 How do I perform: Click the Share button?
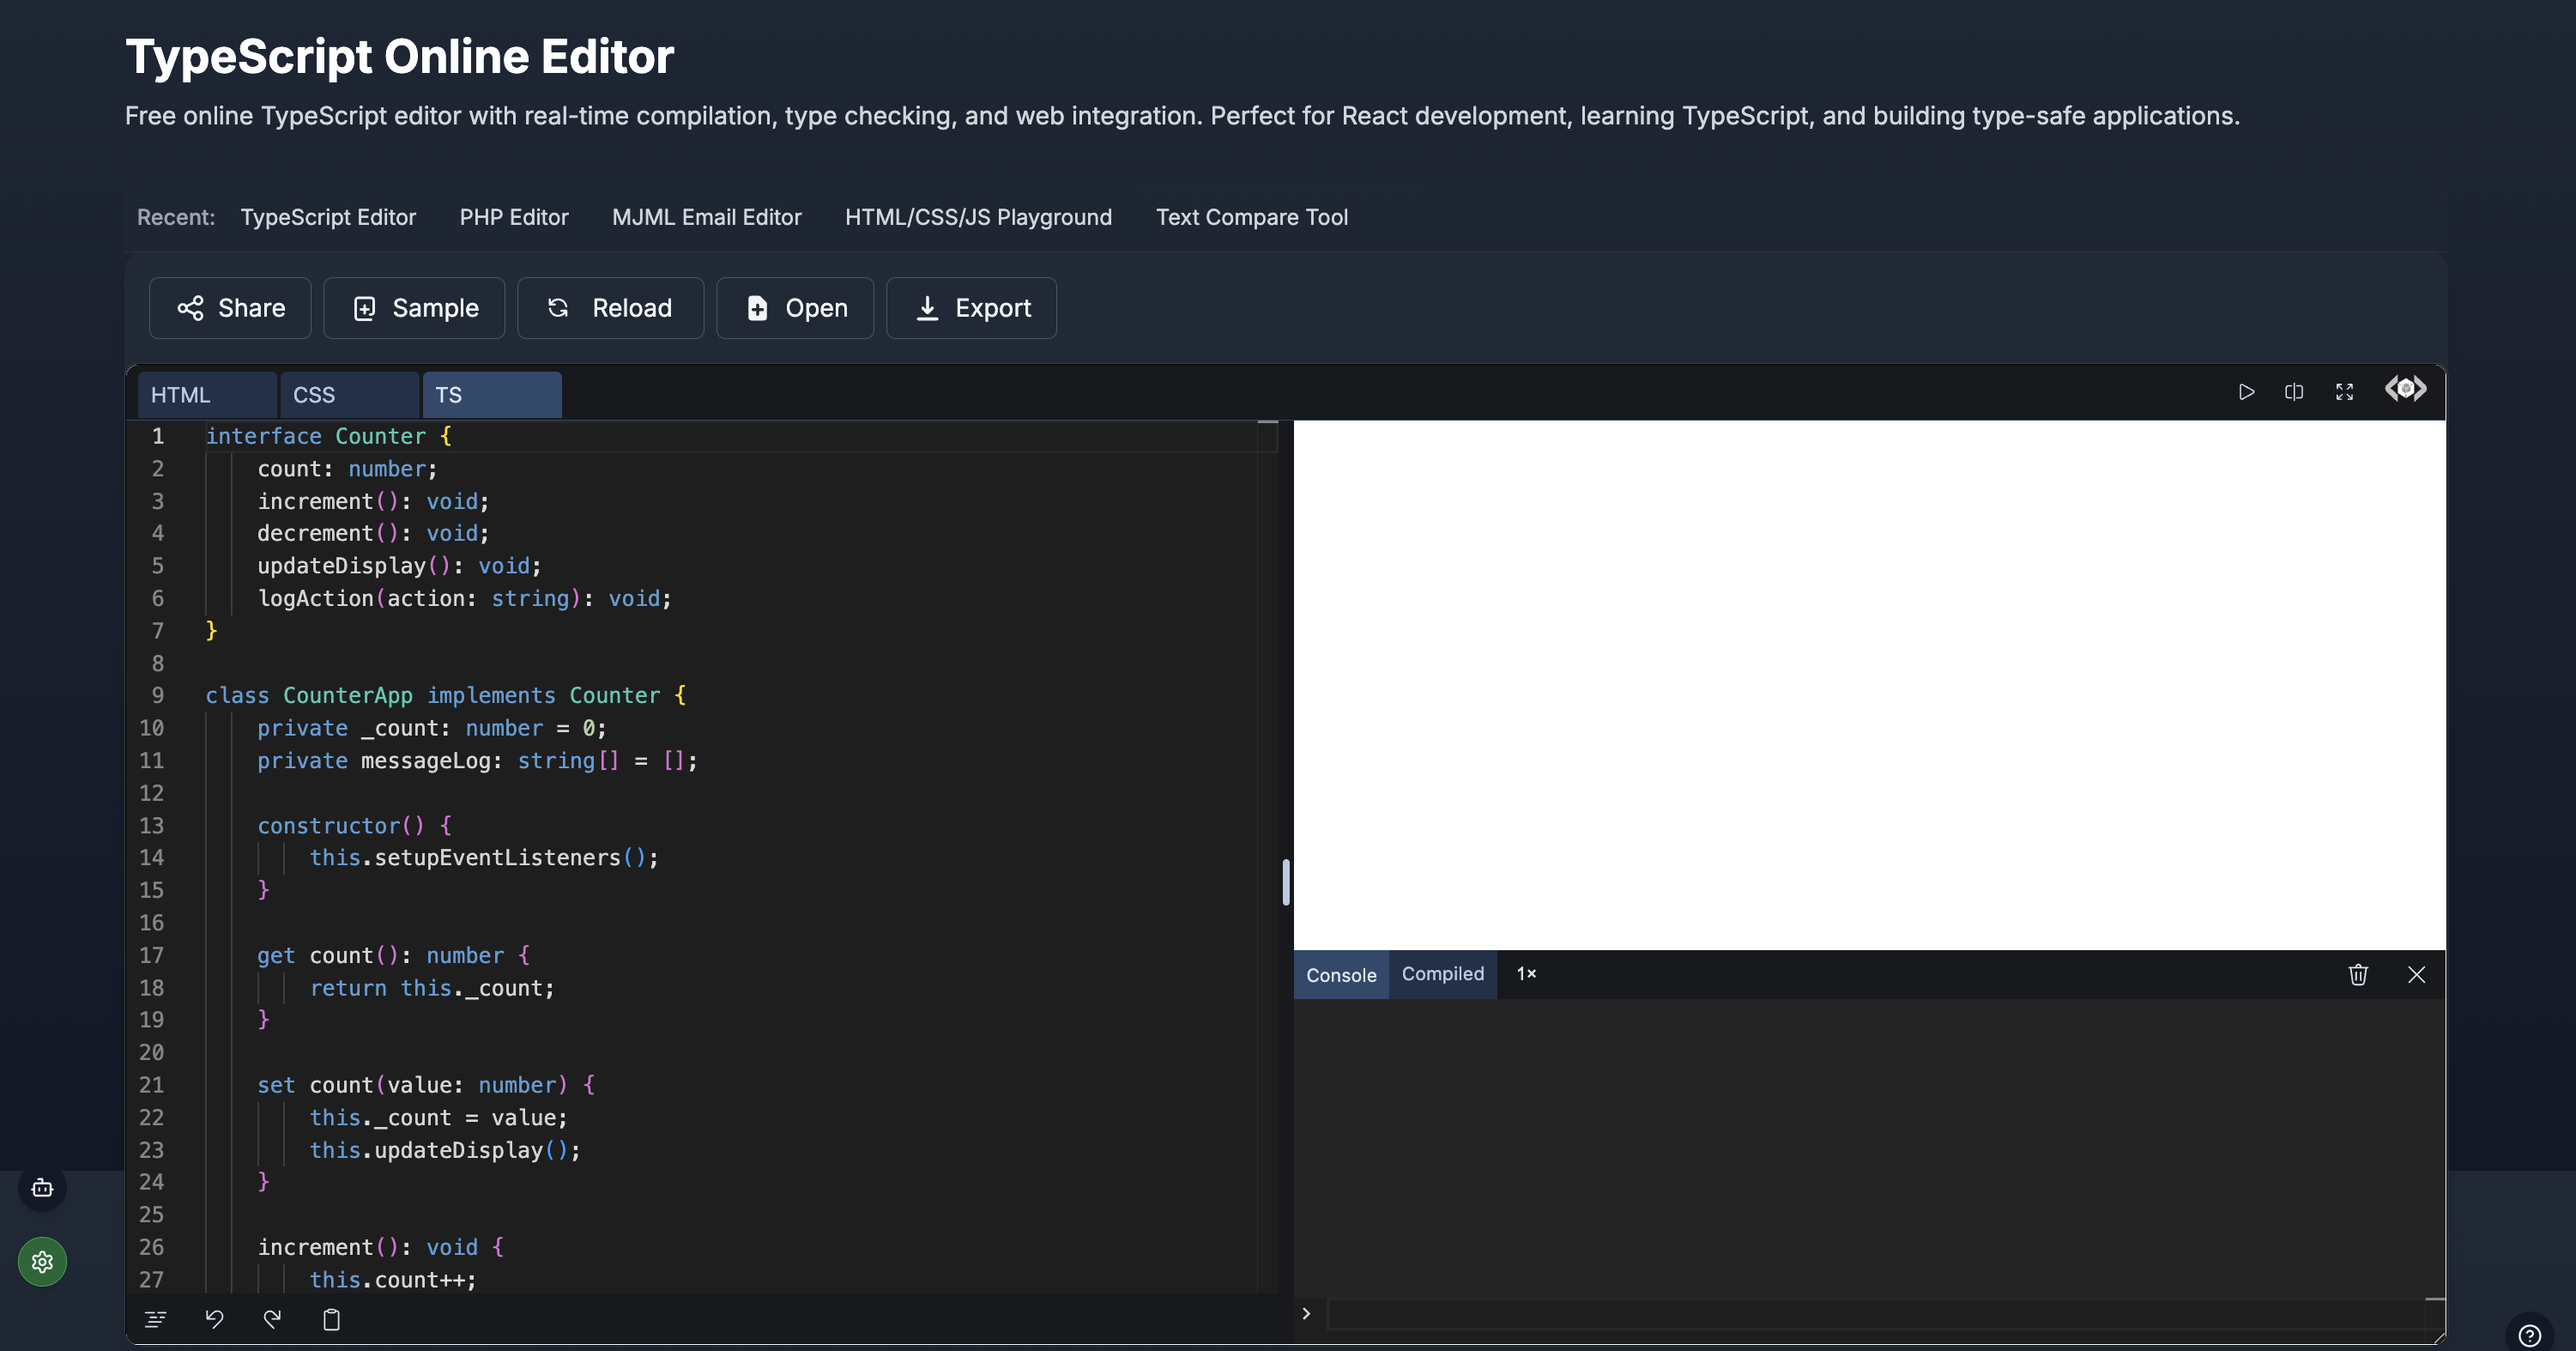[x=230, y=308]
